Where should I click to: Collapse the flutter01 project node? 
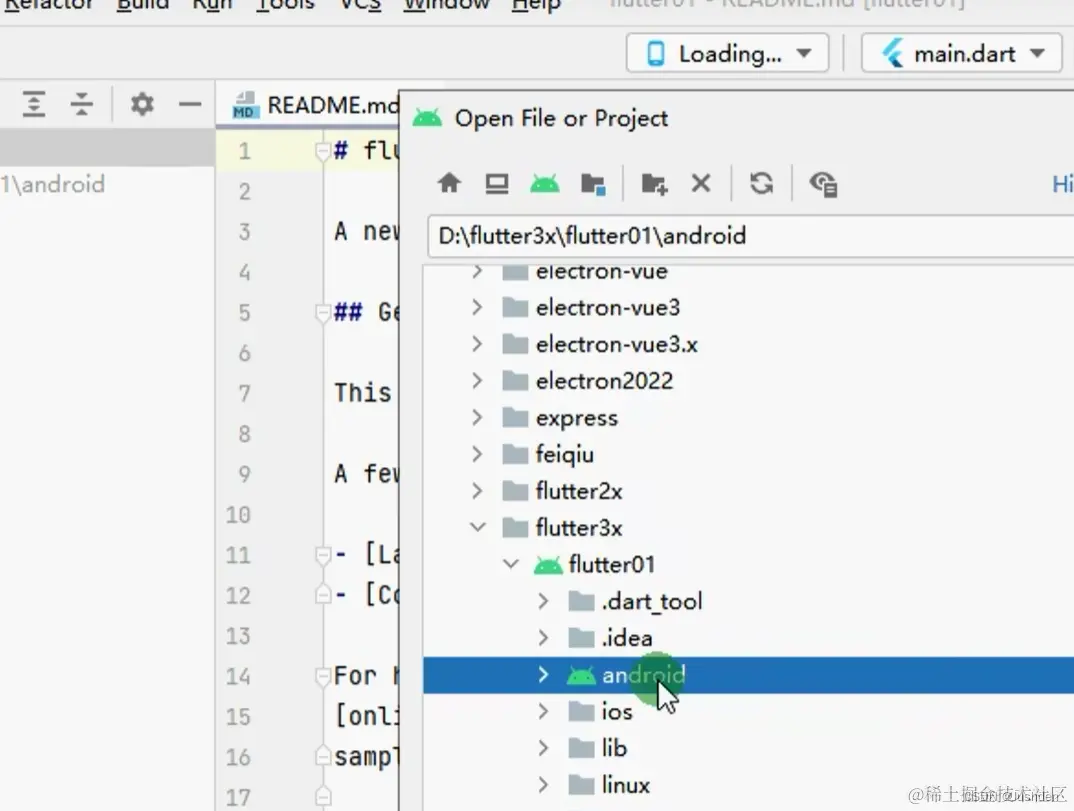tap(510, 564)
